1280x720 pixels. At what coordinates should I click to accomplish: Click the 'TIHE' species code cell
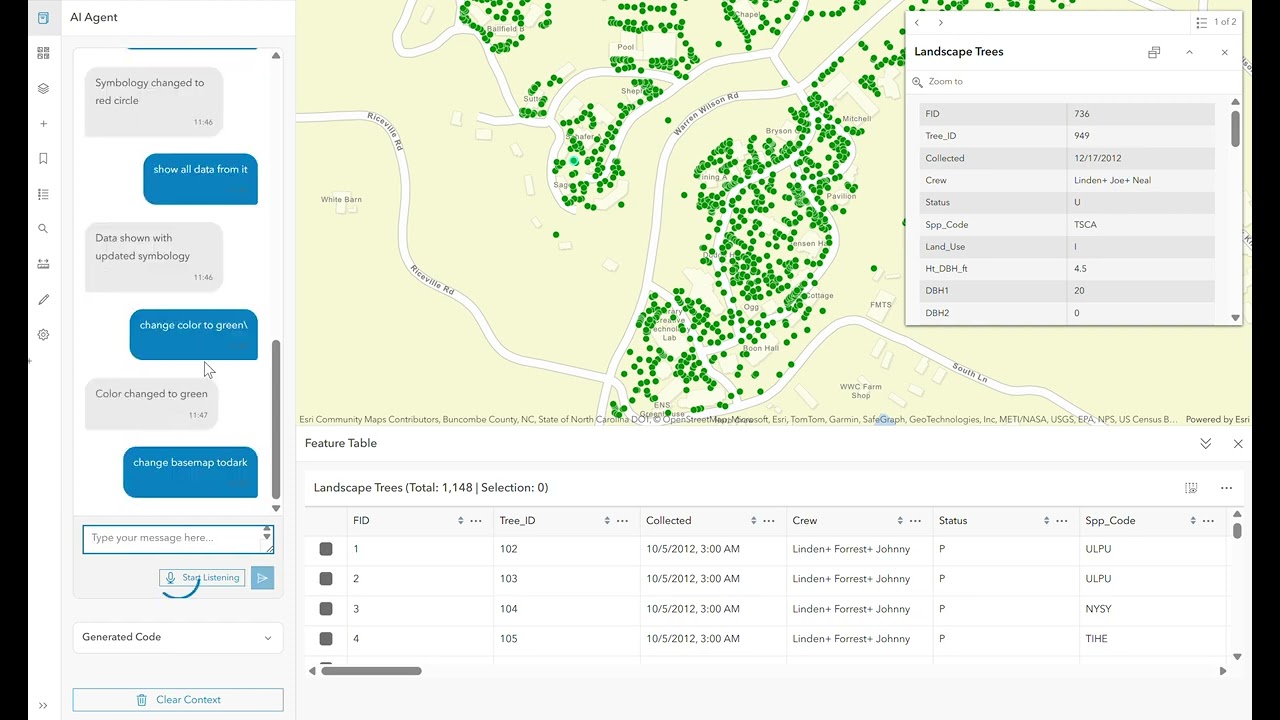coord(1096,639)
